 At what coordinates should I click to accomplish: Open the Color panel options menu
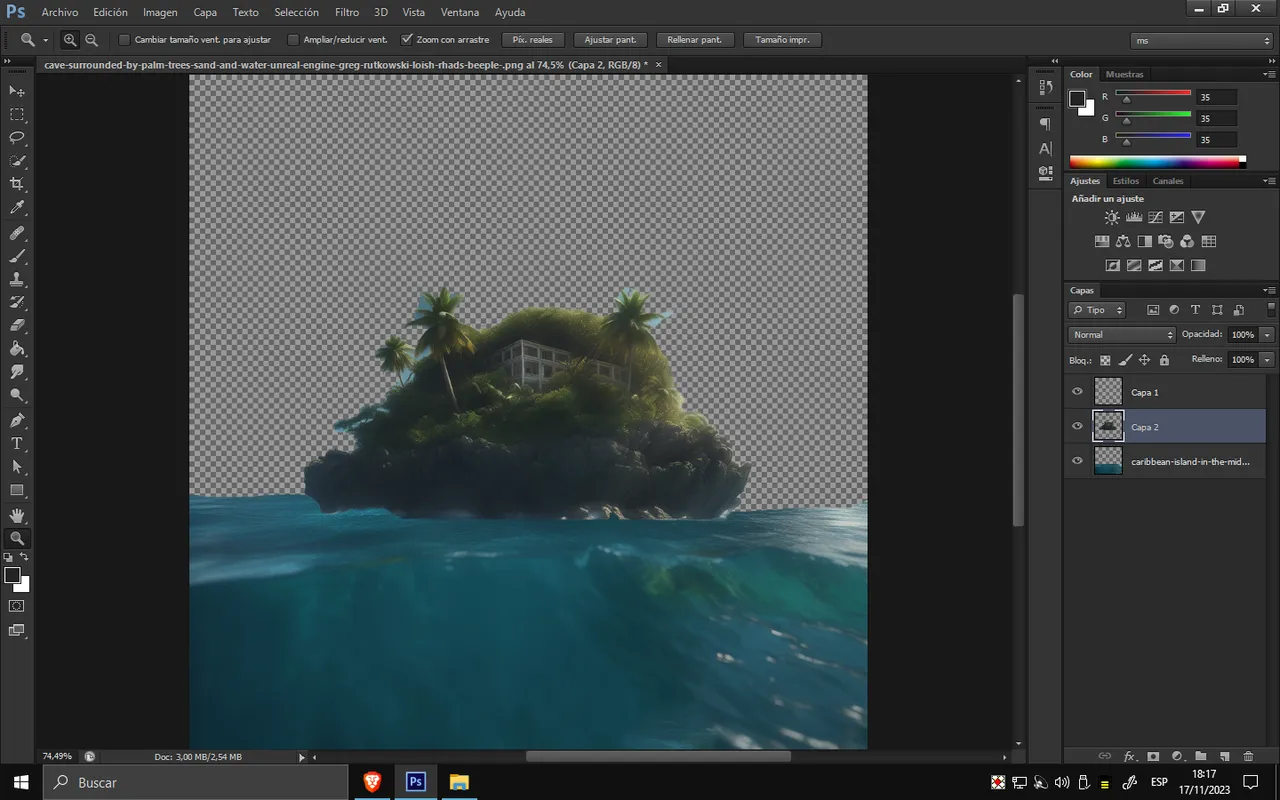coord(1268,74)
